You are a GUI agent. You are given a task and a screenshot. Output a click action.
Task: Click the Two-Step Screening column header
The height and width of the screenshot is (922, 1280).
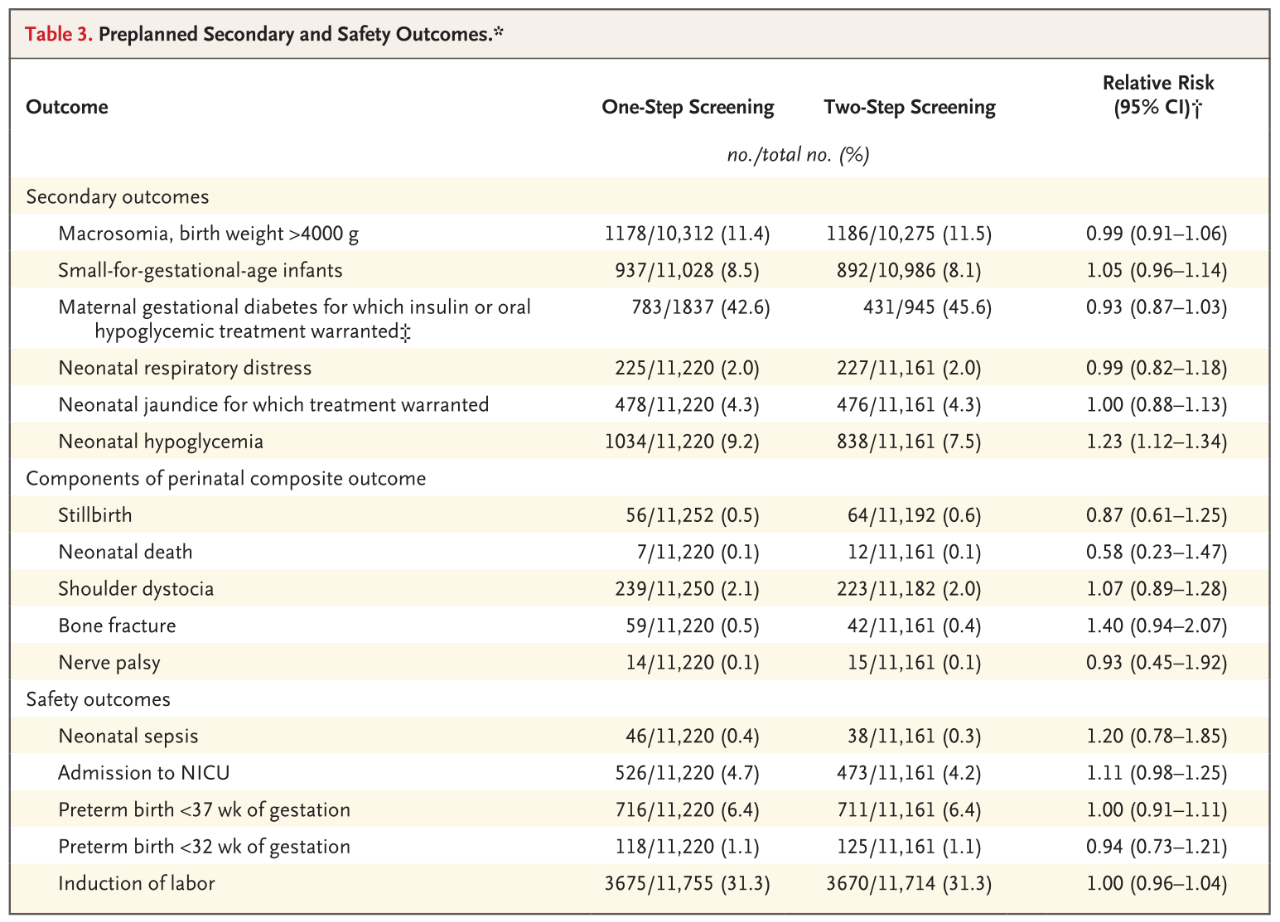pyautogui.click(x=909, y=107)
